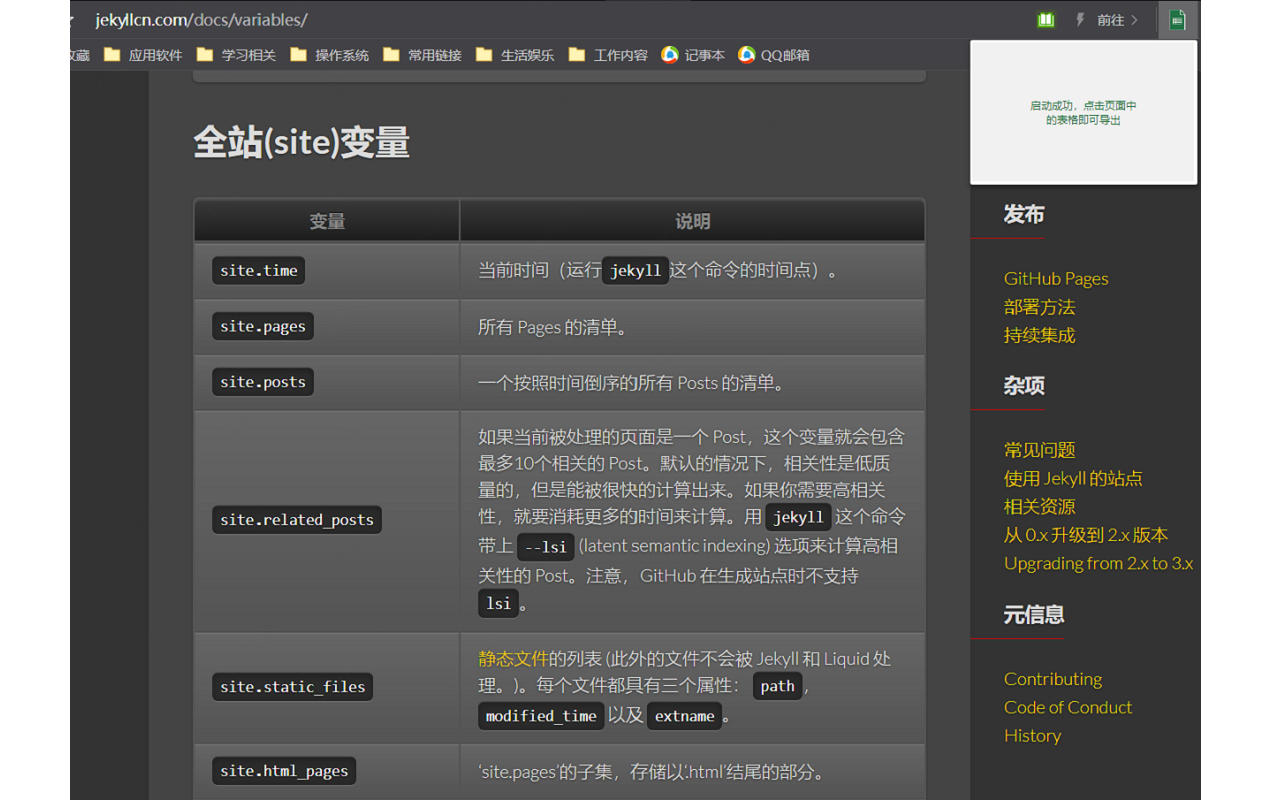Expand the 常用链接 bookmark folder
This screenshot has height=800, width=1280.
[422, 55]
